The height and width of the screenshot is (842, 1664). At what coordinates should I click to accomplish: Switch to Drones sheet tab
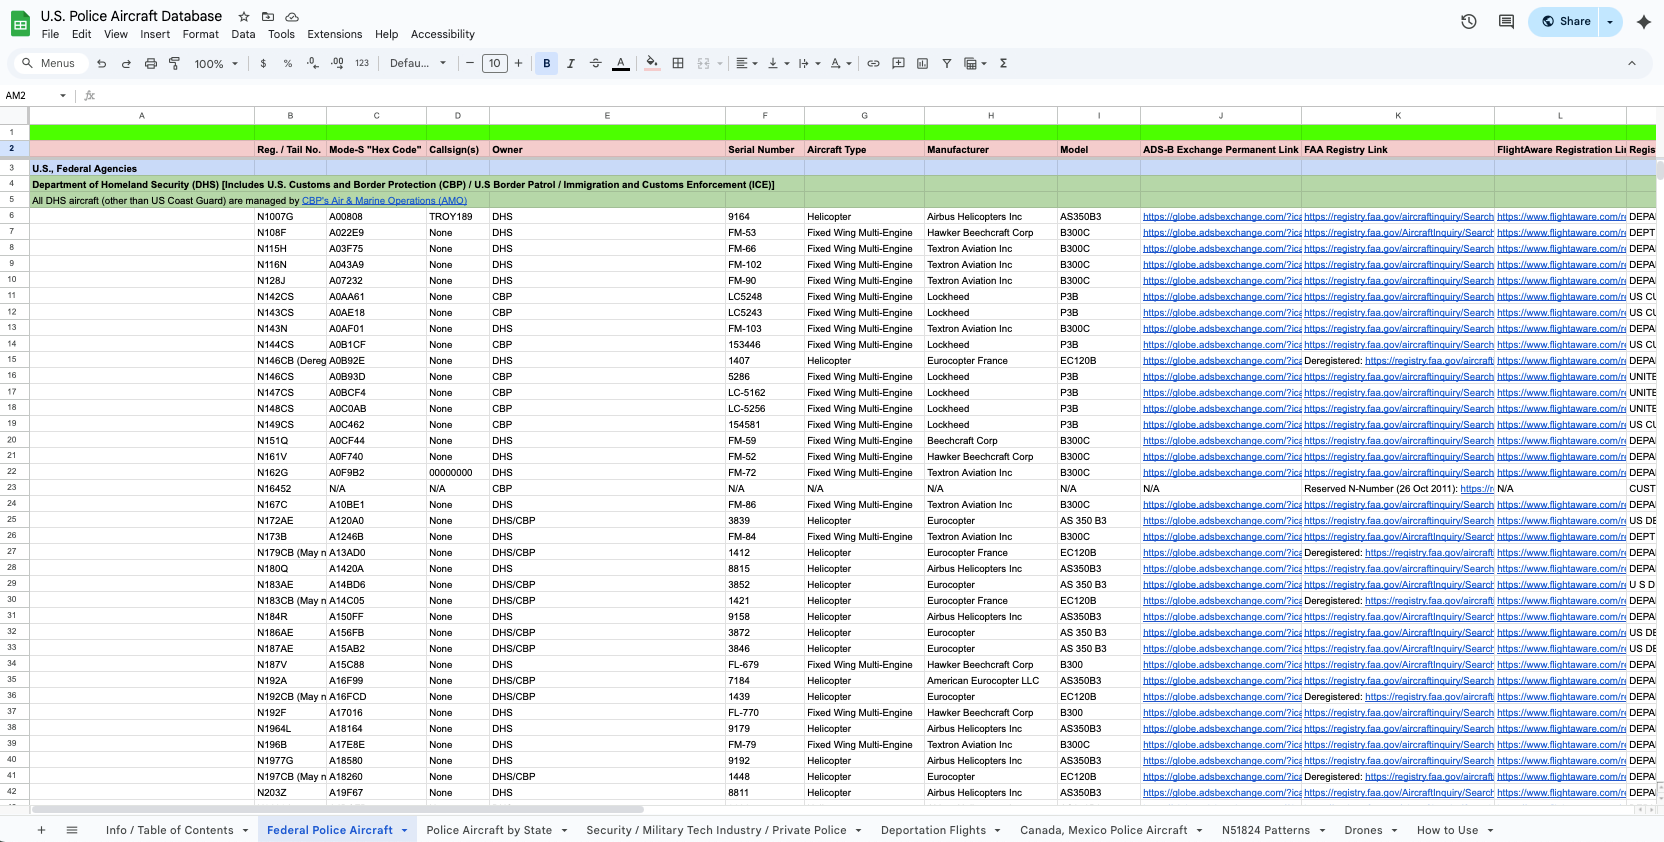1363,830
